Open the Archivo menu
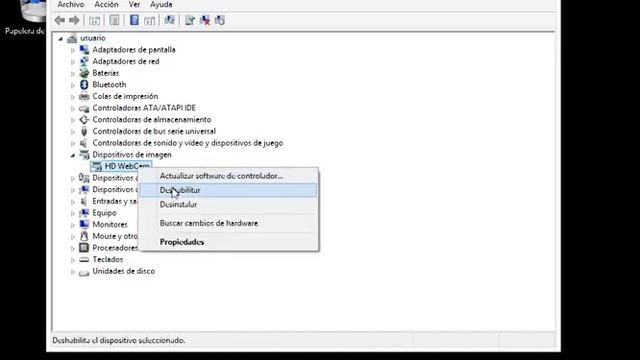The image size is (640, 360). point(71,4)
